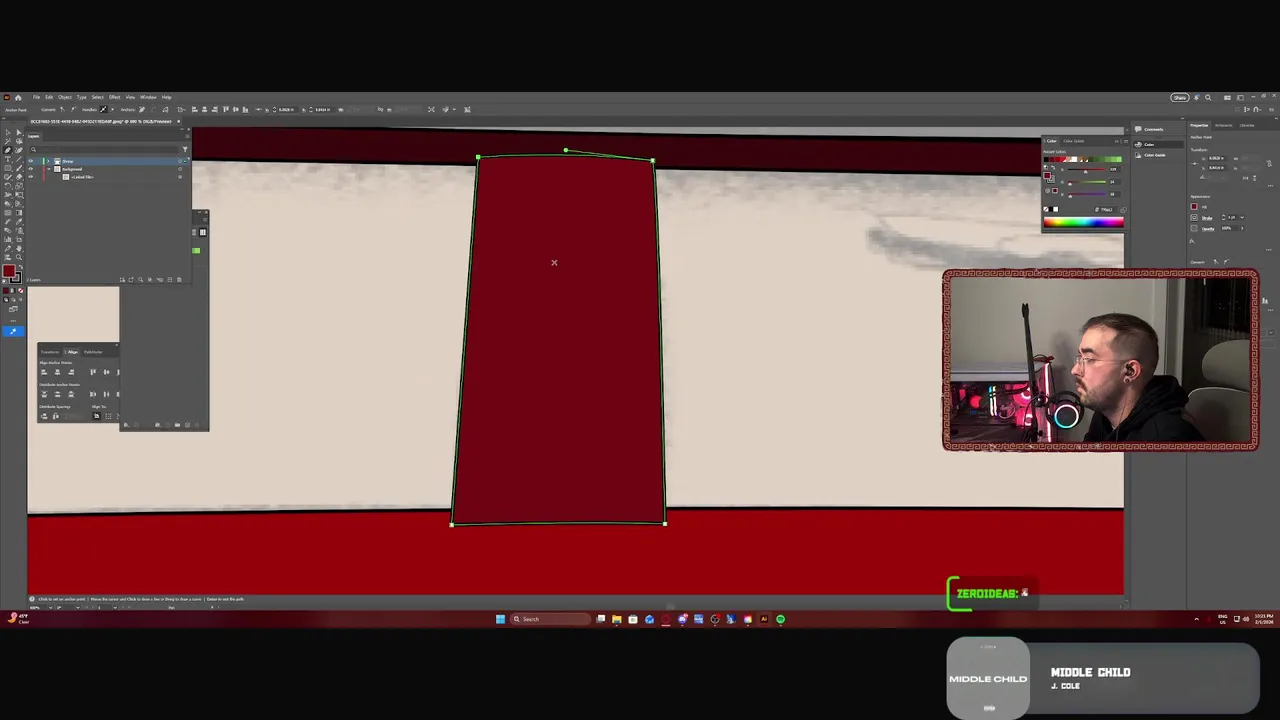This screenshot has height=720, width=1280.
Task: Select the Curvature tool
Action: click(x=19, y=150)
